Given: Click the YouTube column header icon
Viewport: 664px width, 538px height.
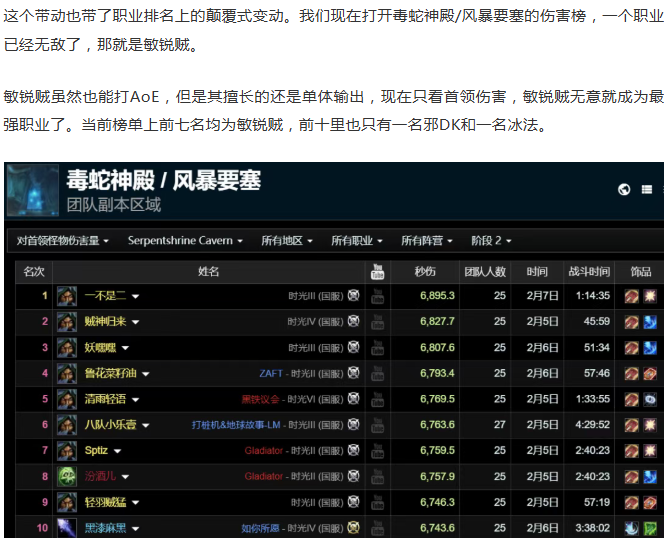Looking at the screenshot, I should click(377, 271).
